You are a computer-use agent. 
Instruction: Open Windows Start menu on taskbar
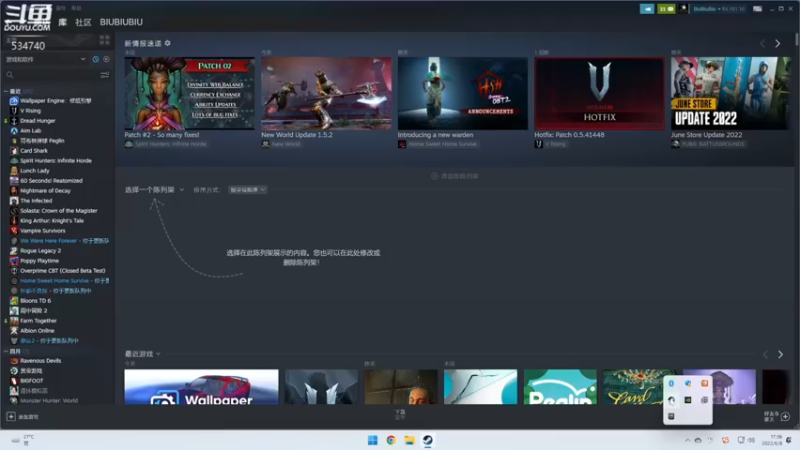click(372, 440)
